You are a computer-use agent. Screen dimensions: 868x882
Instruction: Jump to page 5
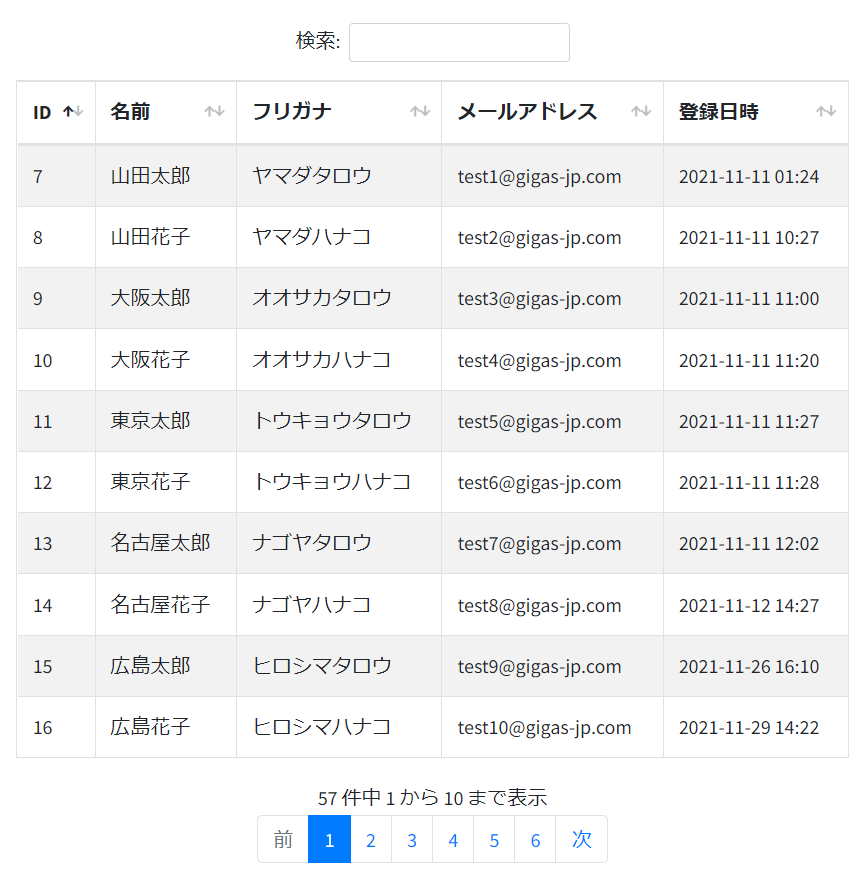click(494, 839)
